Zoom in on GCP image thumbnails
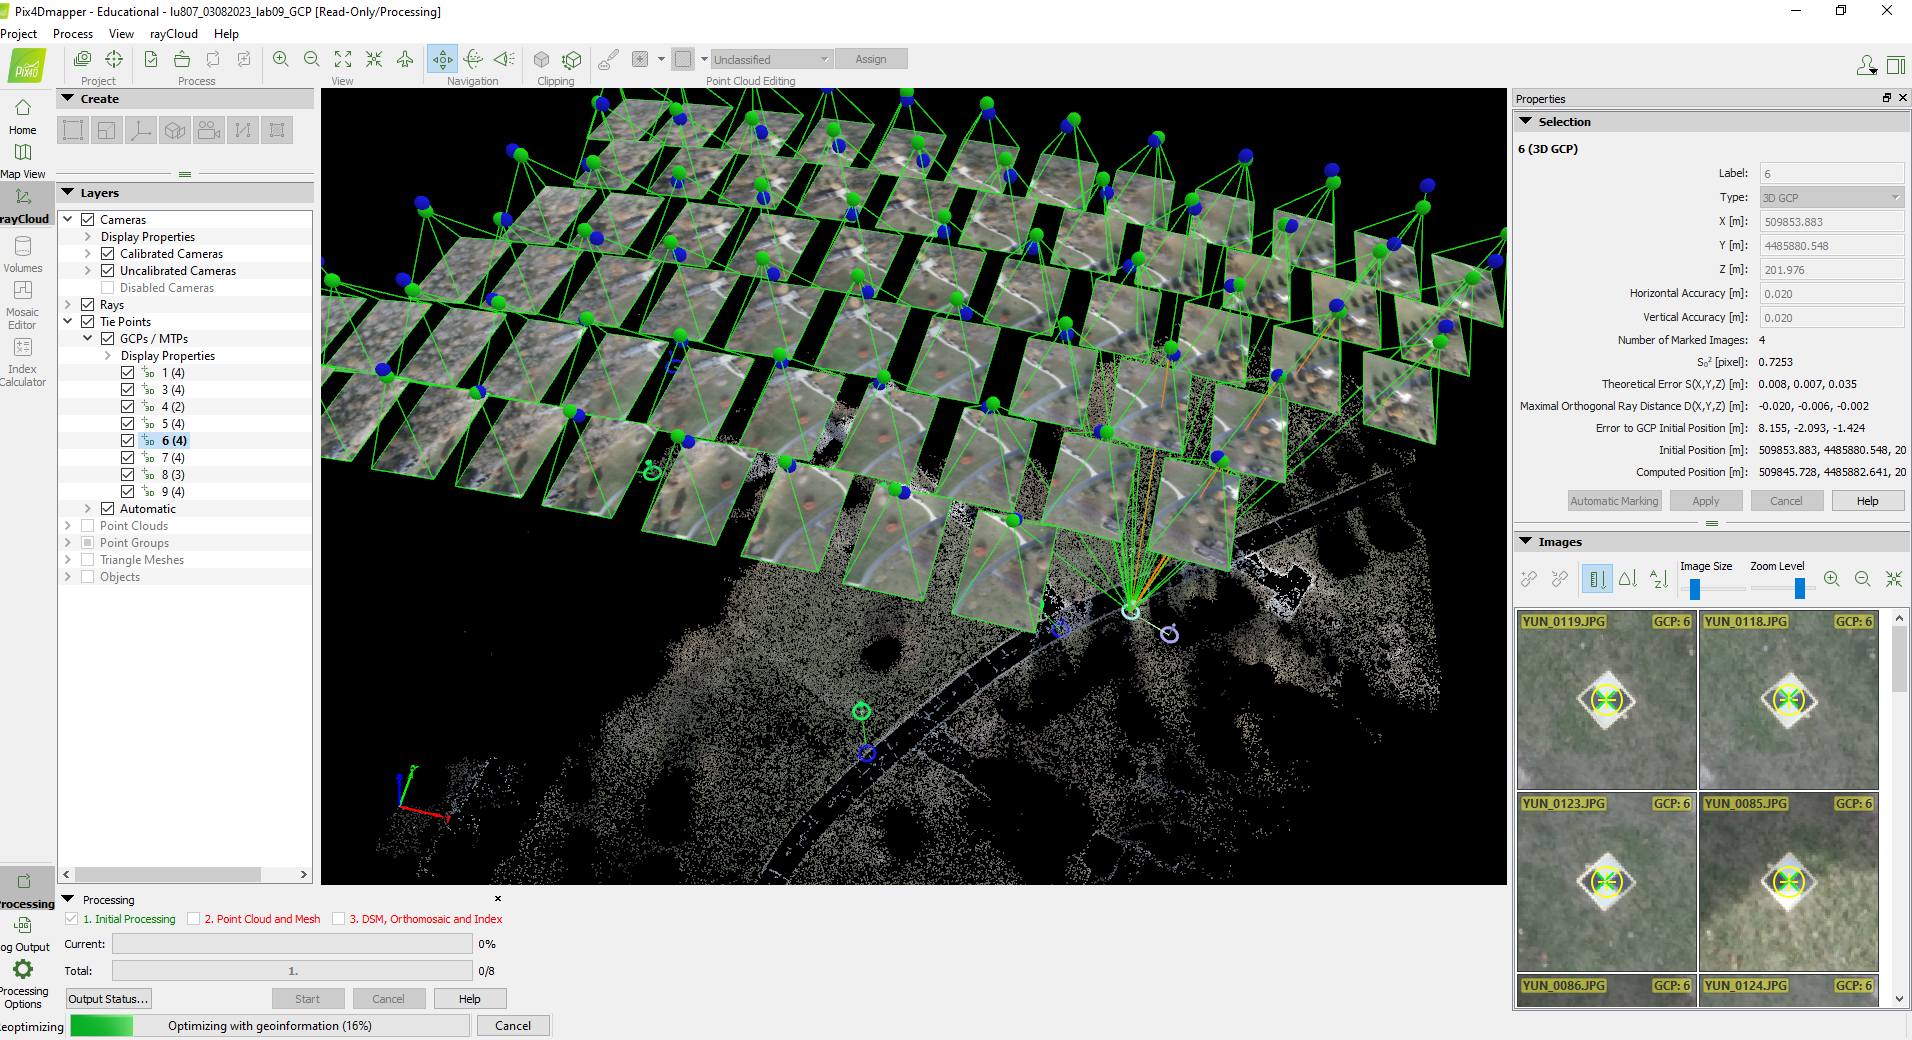Image resolution: width=1912 pixels, height=1040 pixels. click(1832, 579)
